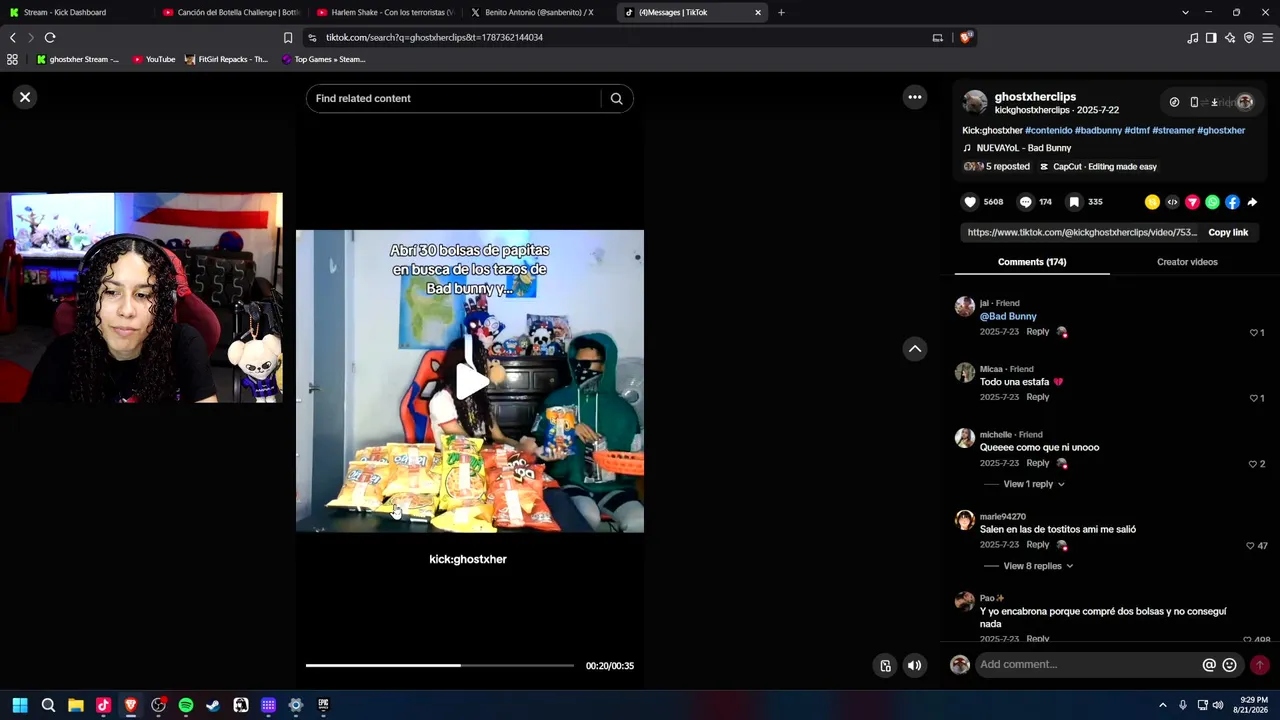Switch to the Creator videos tab
The height and width of the screenshot is (720, 1280).
(1187, 262)
